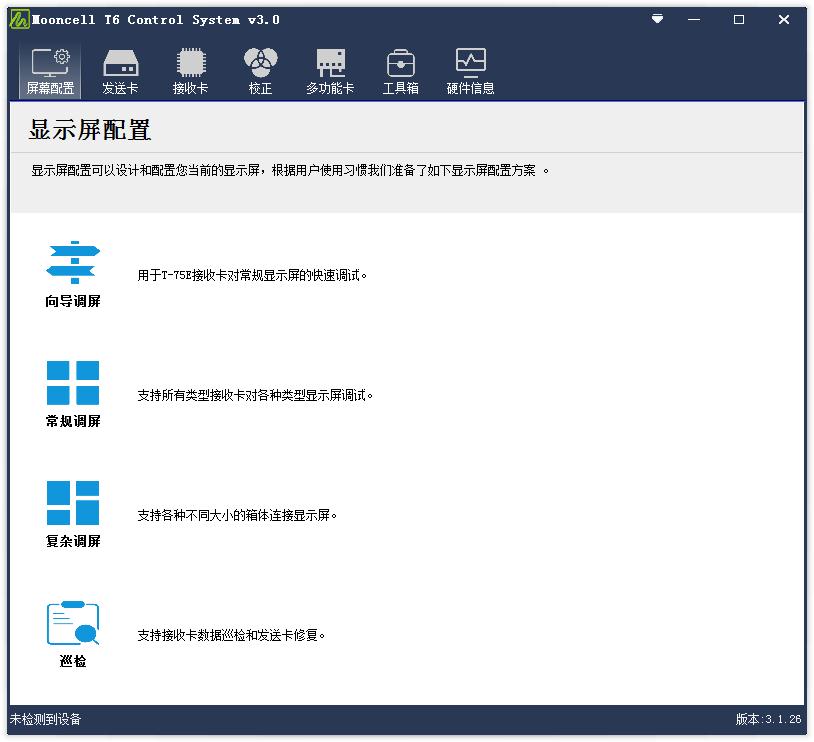The image size is (814, 742).
Task: Click the 版本:3.1.26 version label
Action: (768, 719)
